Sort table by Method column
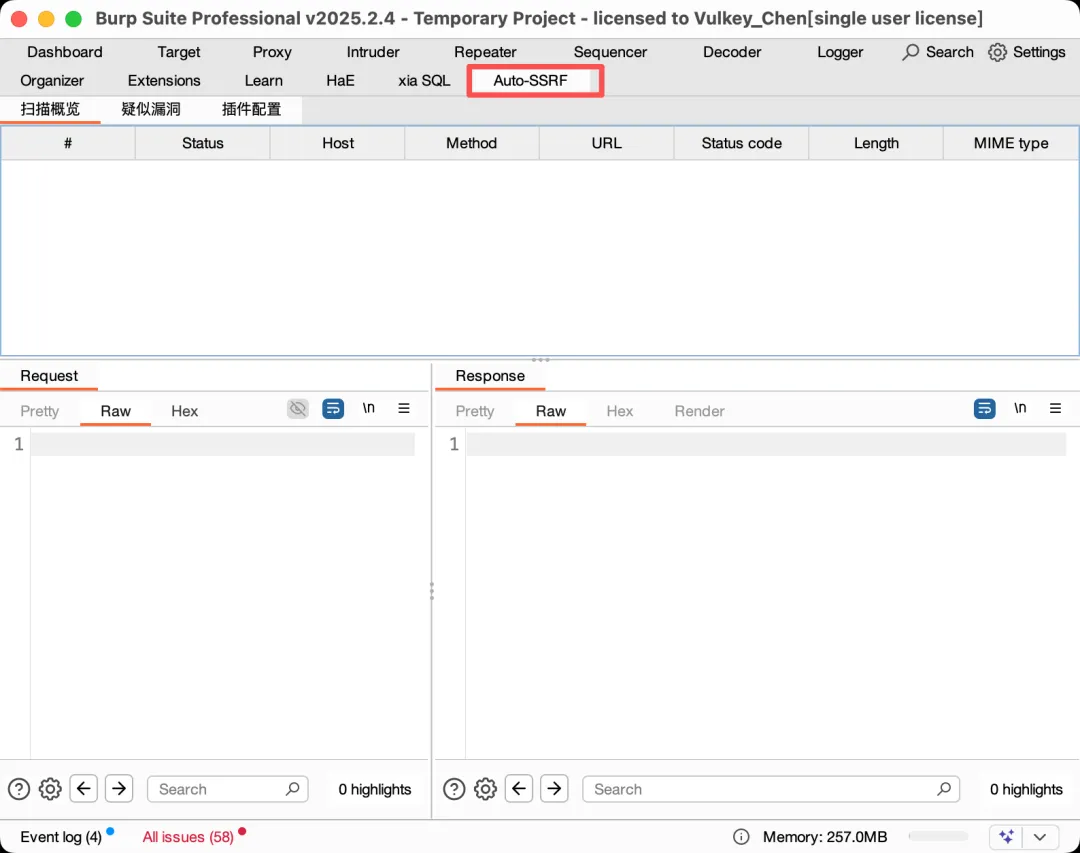 [x=472, y=143]
